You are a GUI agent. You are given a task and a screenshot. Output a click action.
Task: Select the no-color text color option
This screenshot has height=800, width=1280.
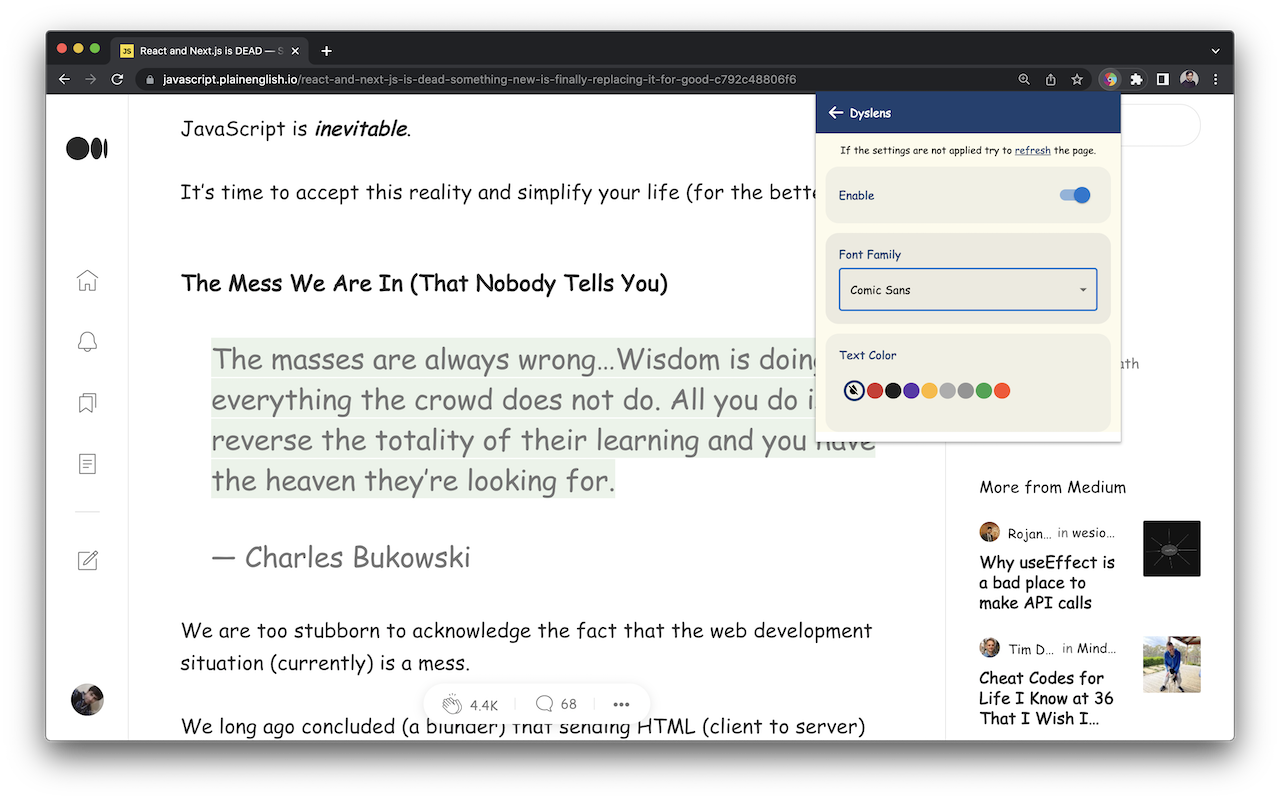(854, 391)
